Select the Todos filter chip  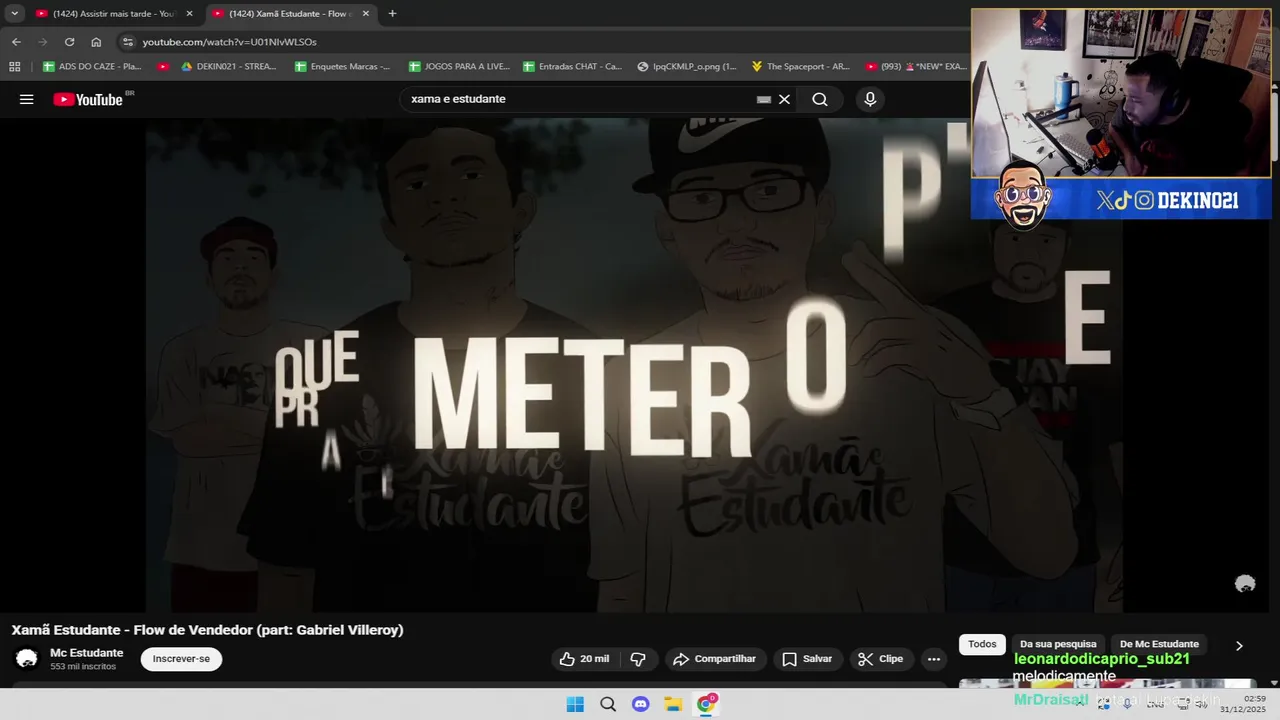click(x=982, y=644)
